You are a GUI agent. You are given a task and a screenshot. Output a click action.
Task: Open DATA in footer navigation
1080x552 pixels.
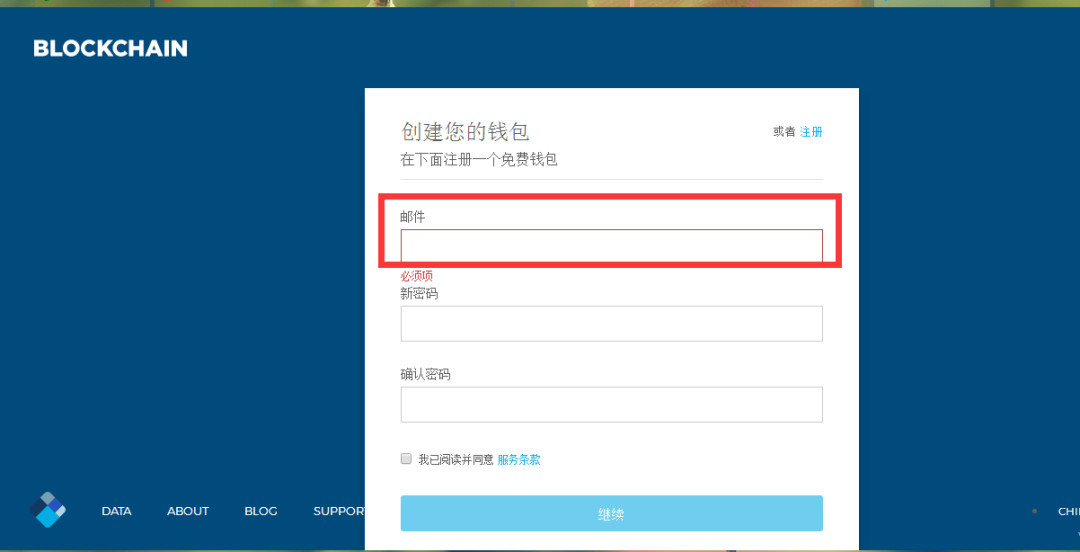tap(116, 511)
